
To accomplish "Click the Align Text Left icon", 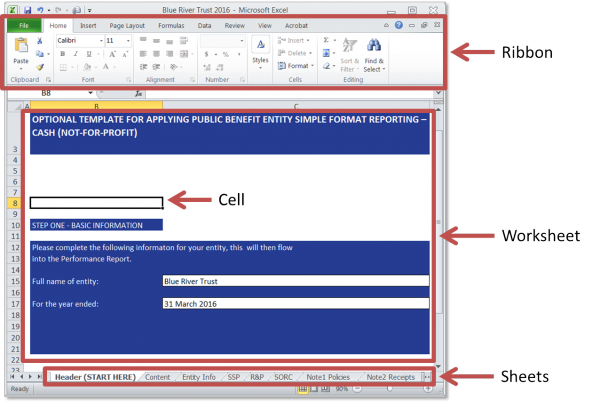I will 143,54.
